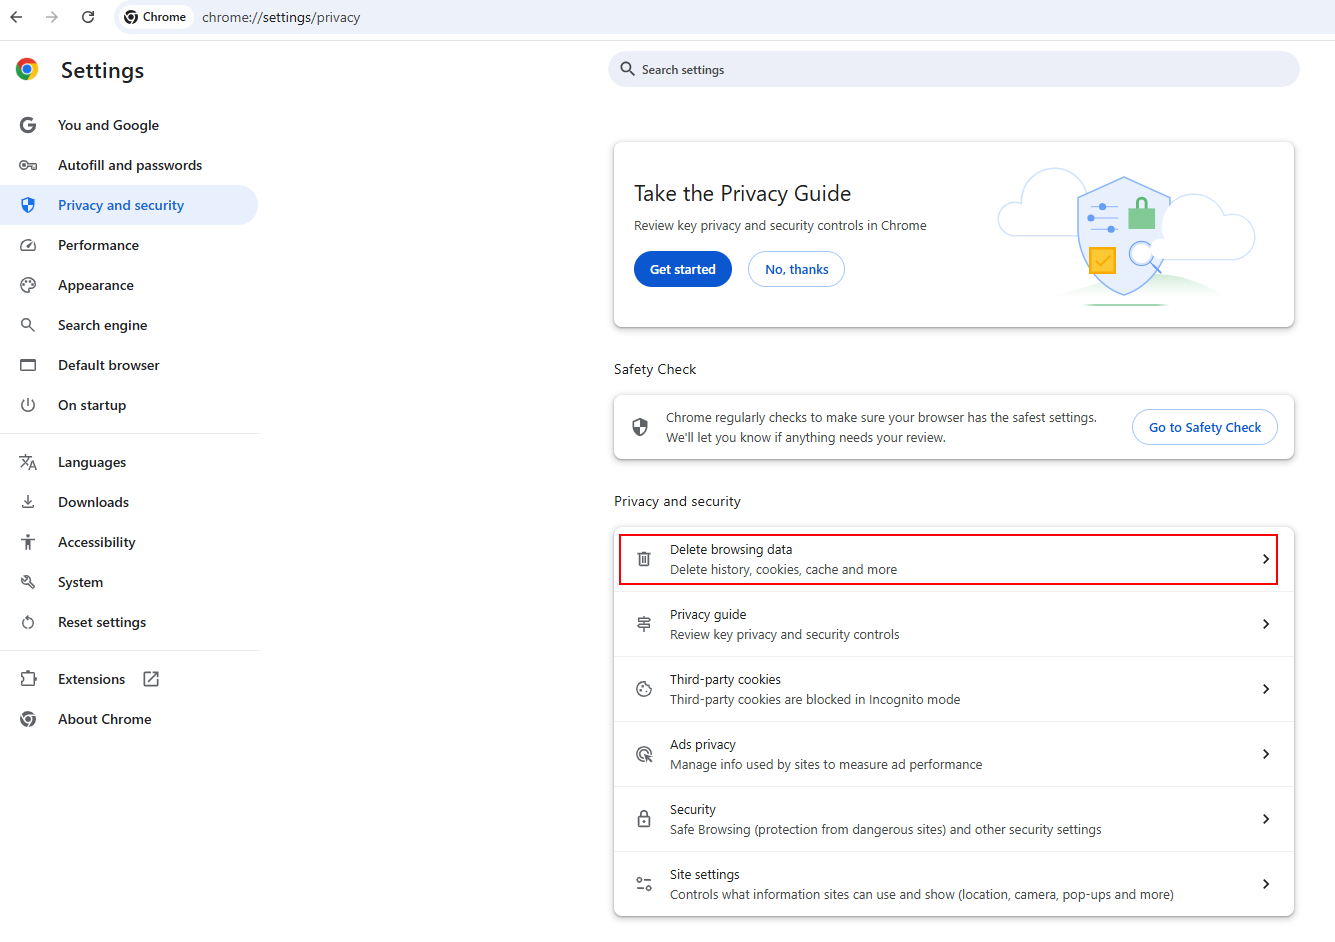This screenshot has height=942, width=1335.
Task: Open the Autofill and passwords section
Action: coord(130,165)
